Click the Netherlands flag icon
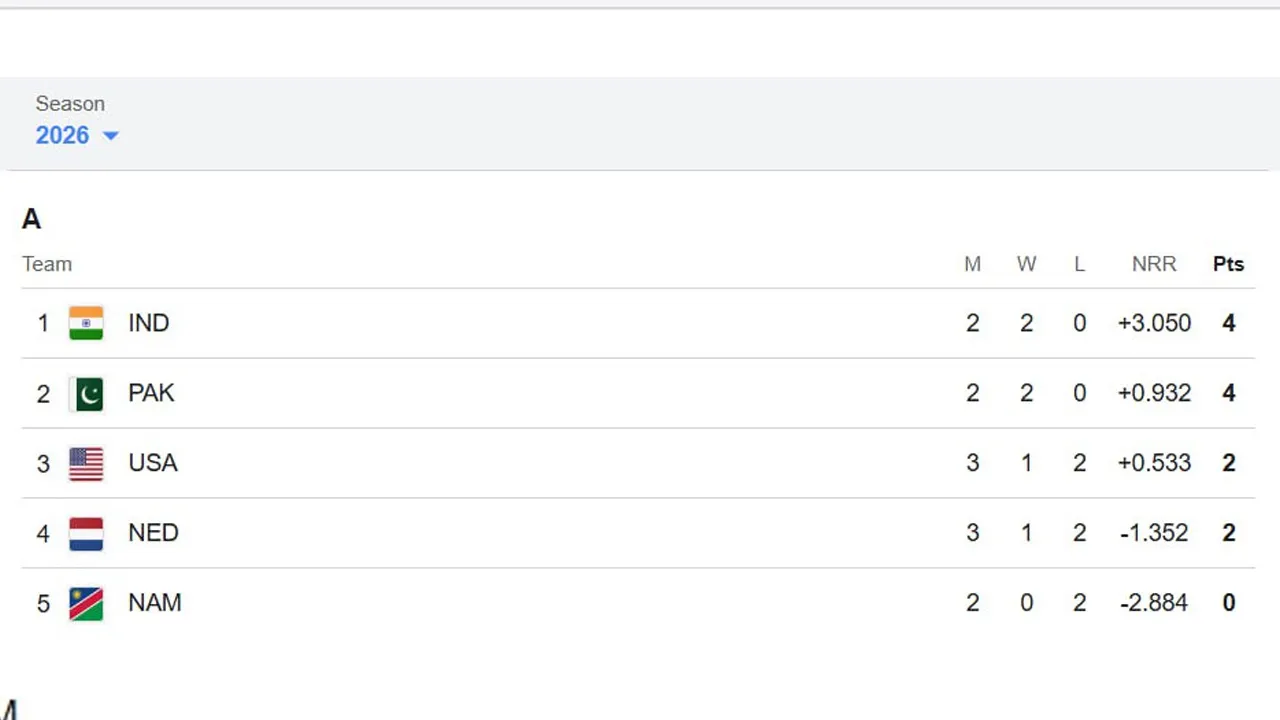The image size is (1280, 720). tap(86, 533)
